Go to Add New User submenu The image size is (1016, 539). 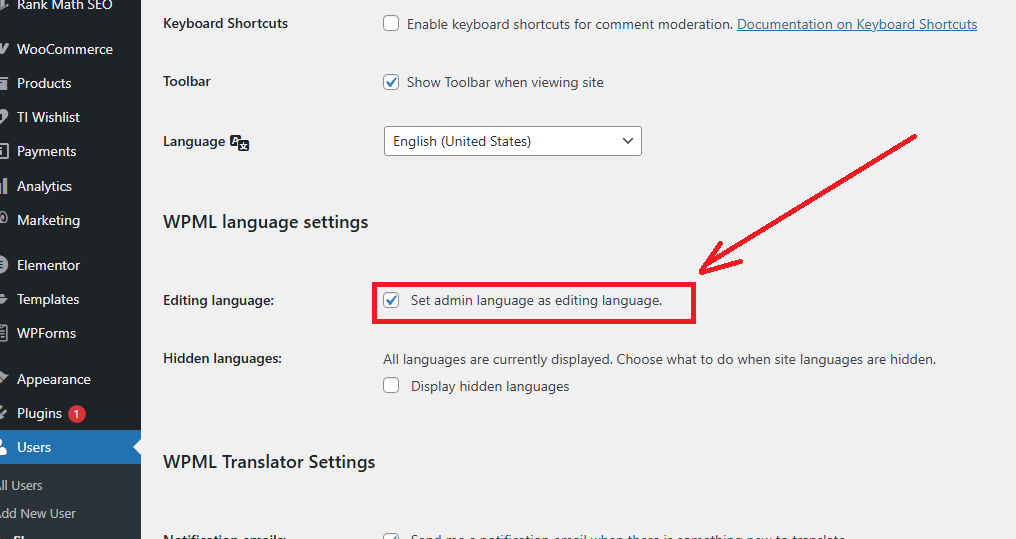(38, 513)
